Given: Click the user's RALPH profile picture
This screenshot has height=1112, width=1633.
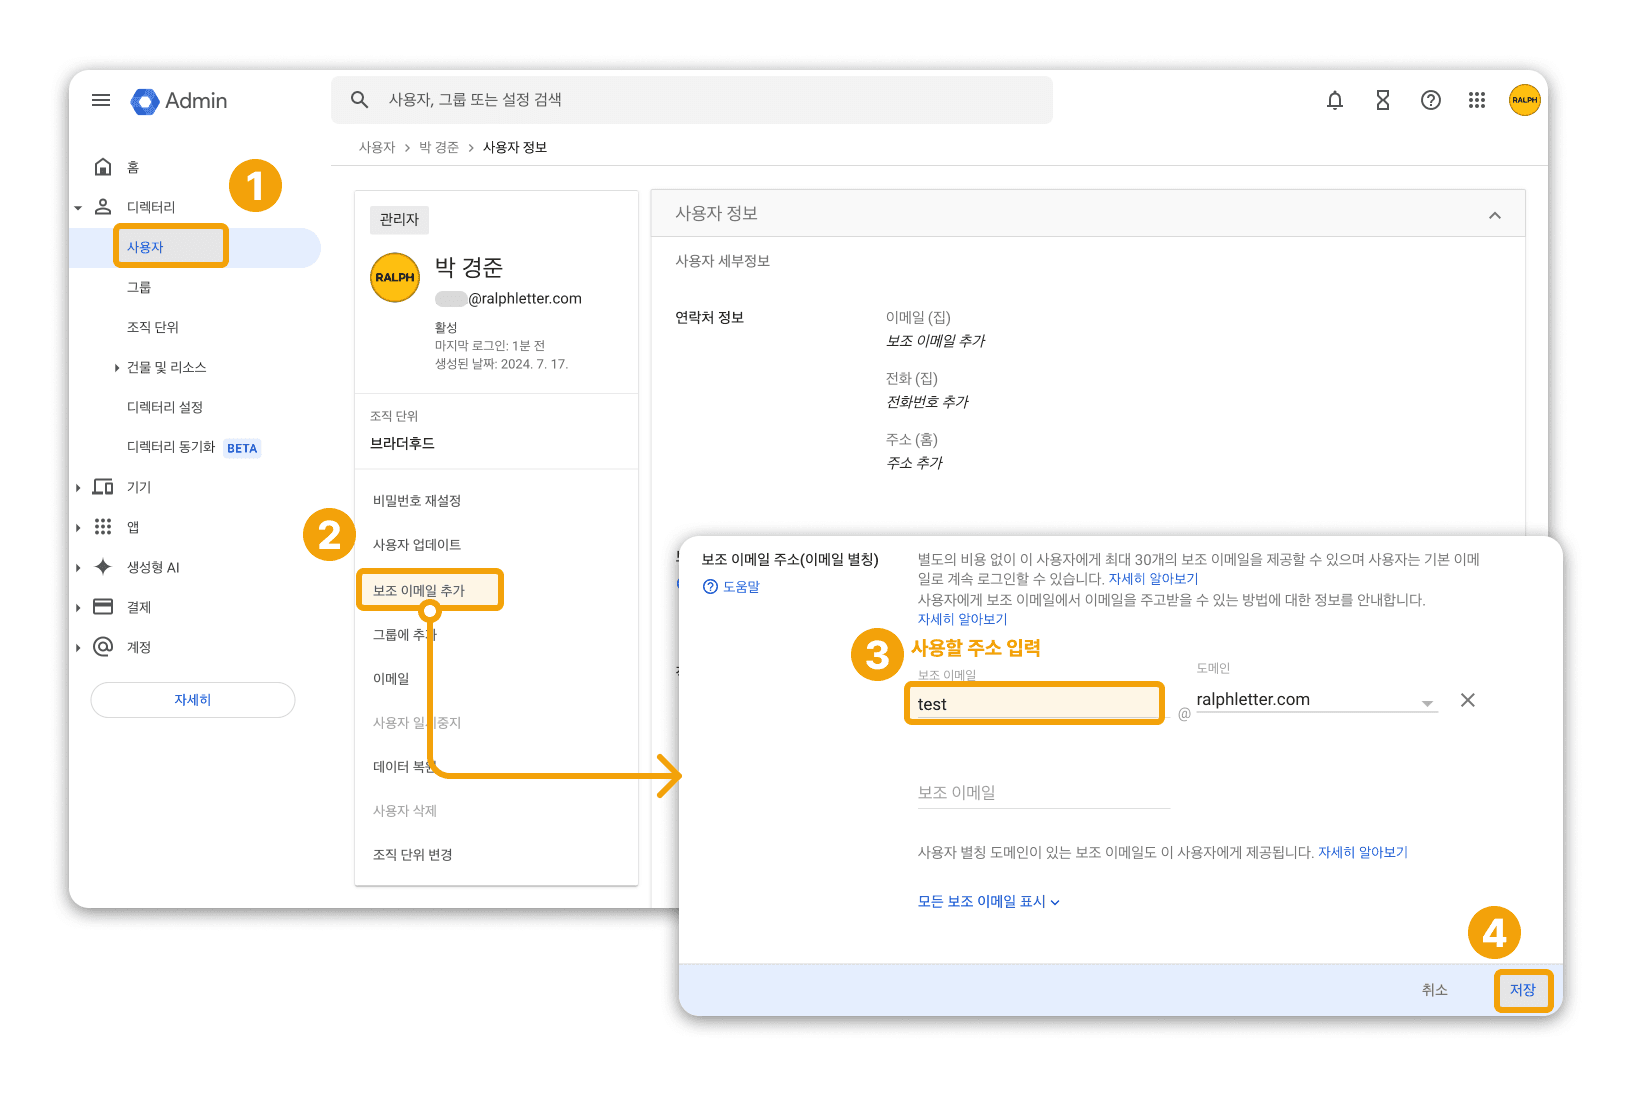Looking at the screenshot, I should [x=395, y=277].
